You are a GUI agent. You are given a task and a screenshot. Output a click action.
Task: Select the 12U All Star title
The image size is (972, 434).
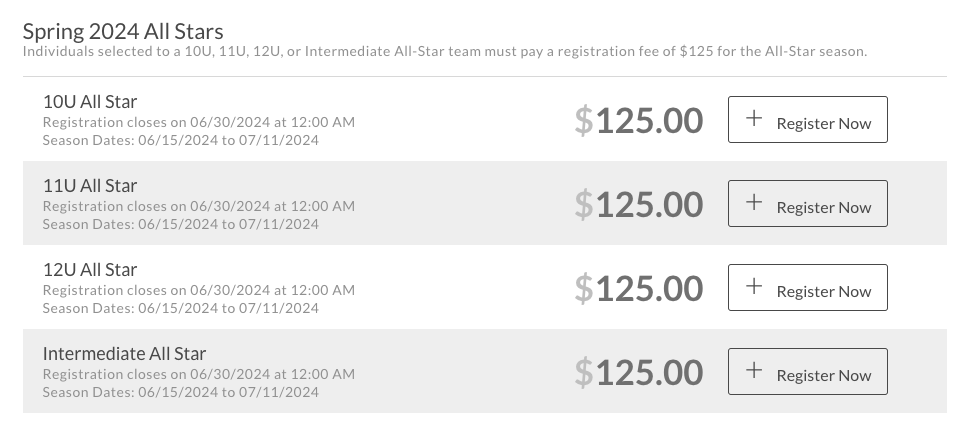pos(90,269)
